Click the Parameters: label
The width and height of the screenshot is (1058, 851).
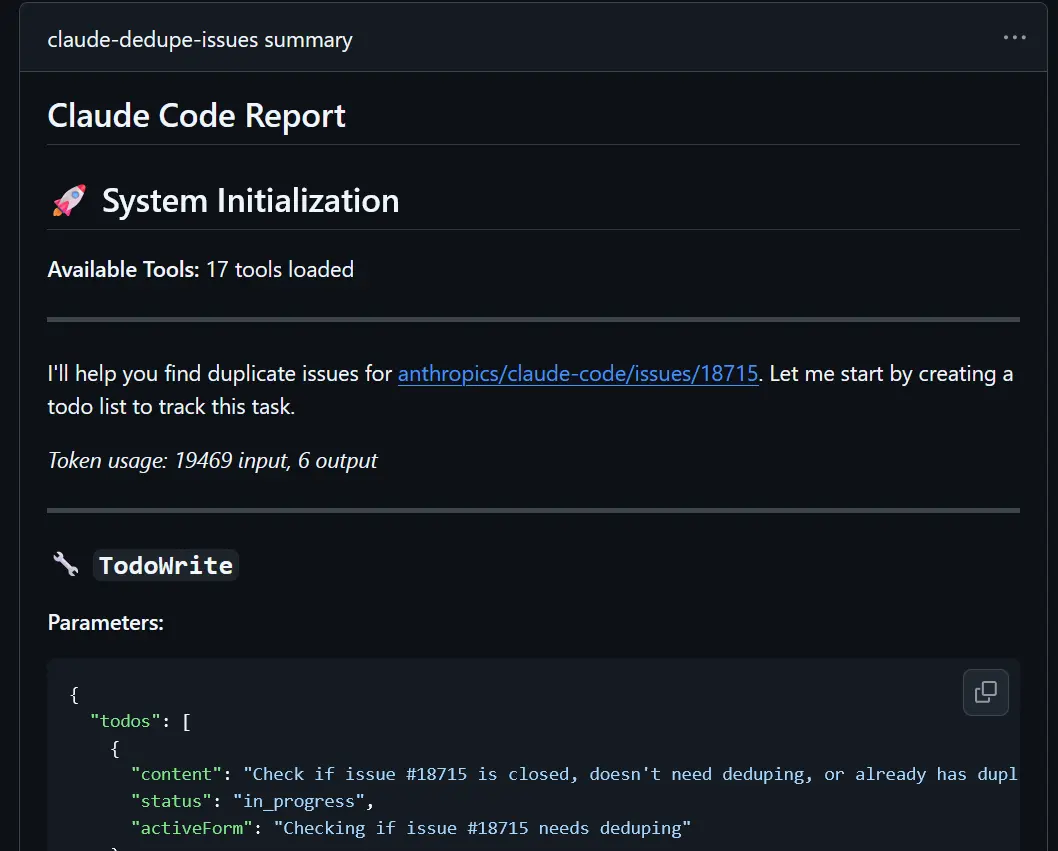[105, 622]
